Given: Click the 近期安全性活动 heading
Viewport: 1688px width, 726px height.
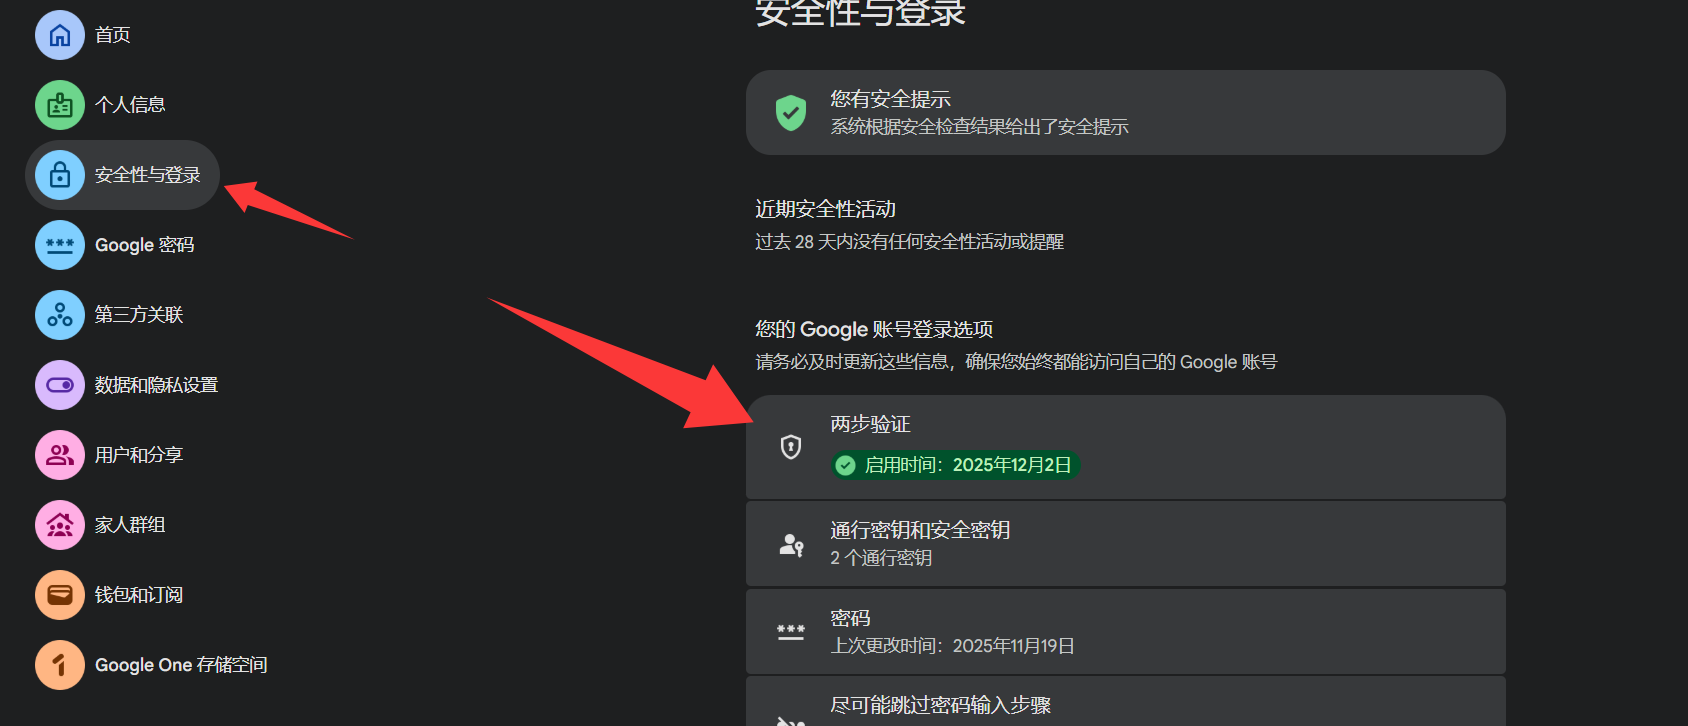Looking at the screenshot, I should [825, 209].
